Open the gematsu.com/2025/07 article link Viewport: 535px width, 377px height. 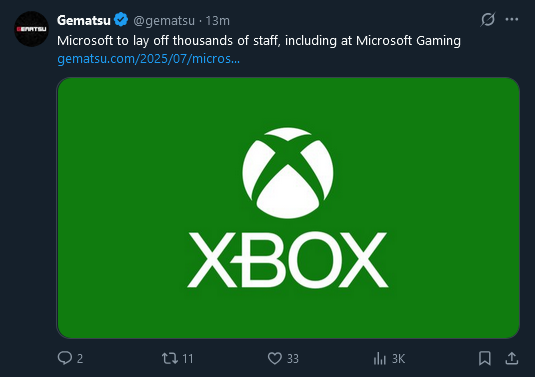148,59
